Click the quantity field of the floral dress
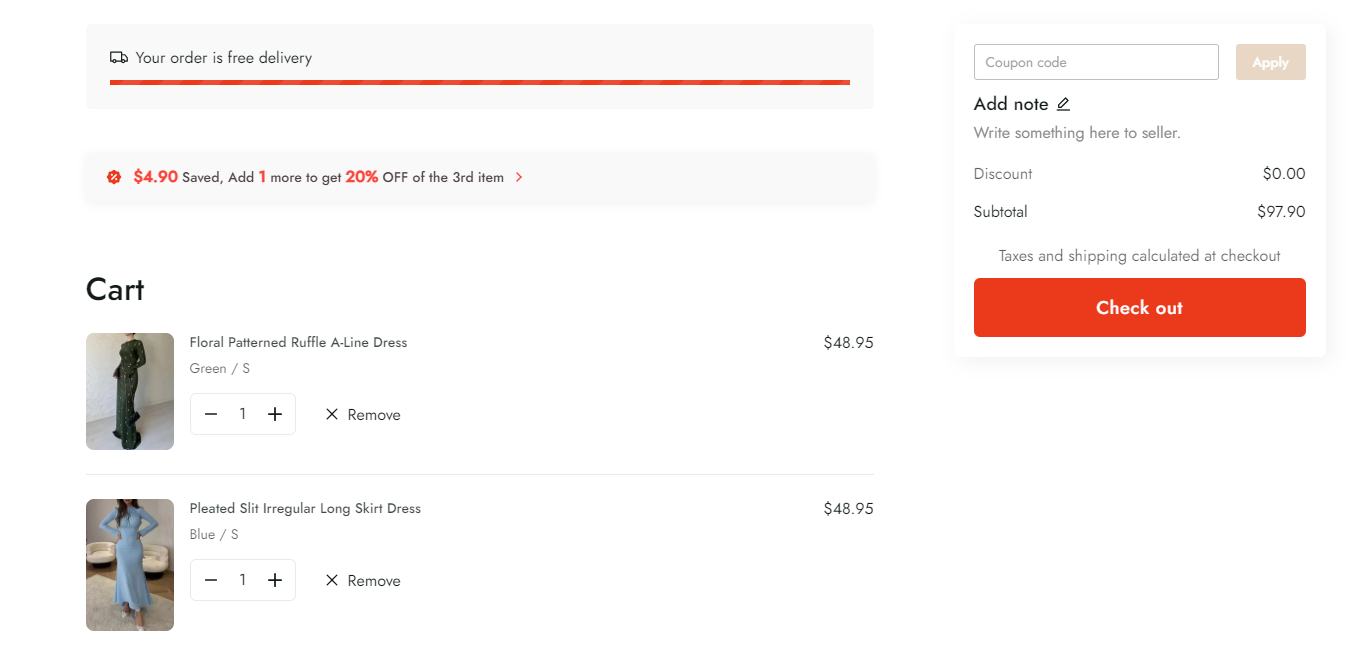Image resolution: width=1368 pixels, height=652 pixels. [x=243, y=414]
